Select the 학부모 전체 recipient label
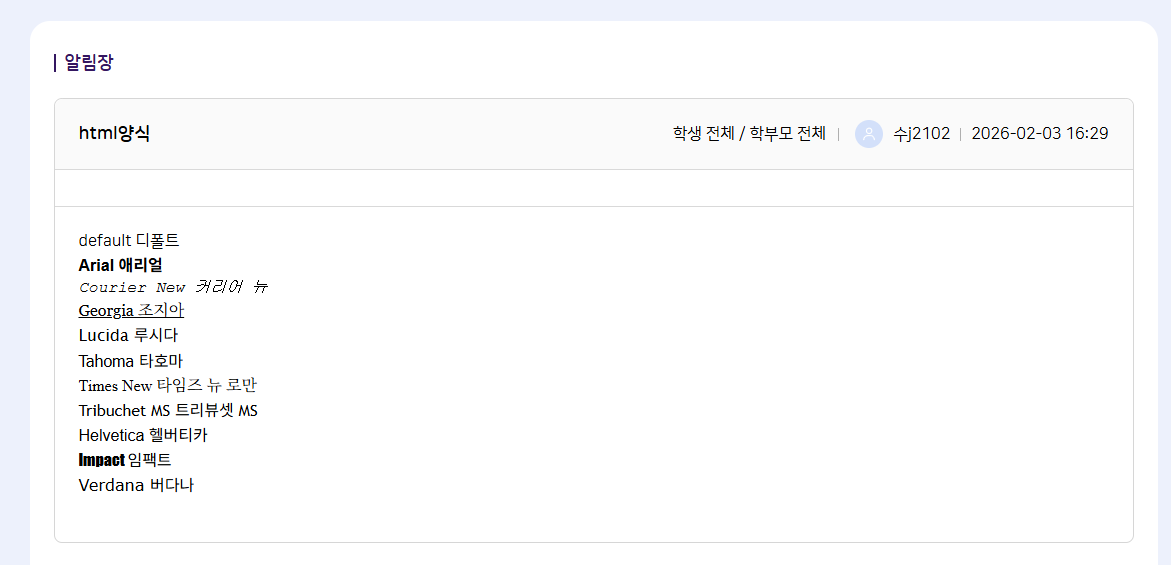 (787, 134)
